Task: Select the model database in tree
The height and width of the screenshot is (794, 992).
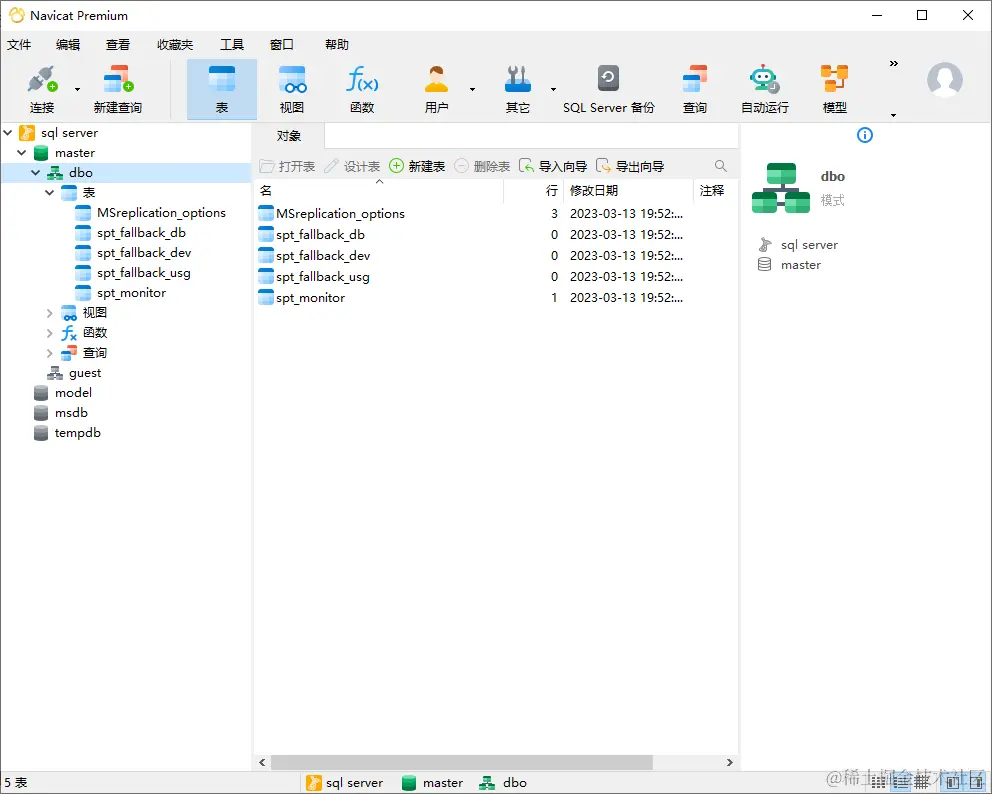Action: [73, 393]
